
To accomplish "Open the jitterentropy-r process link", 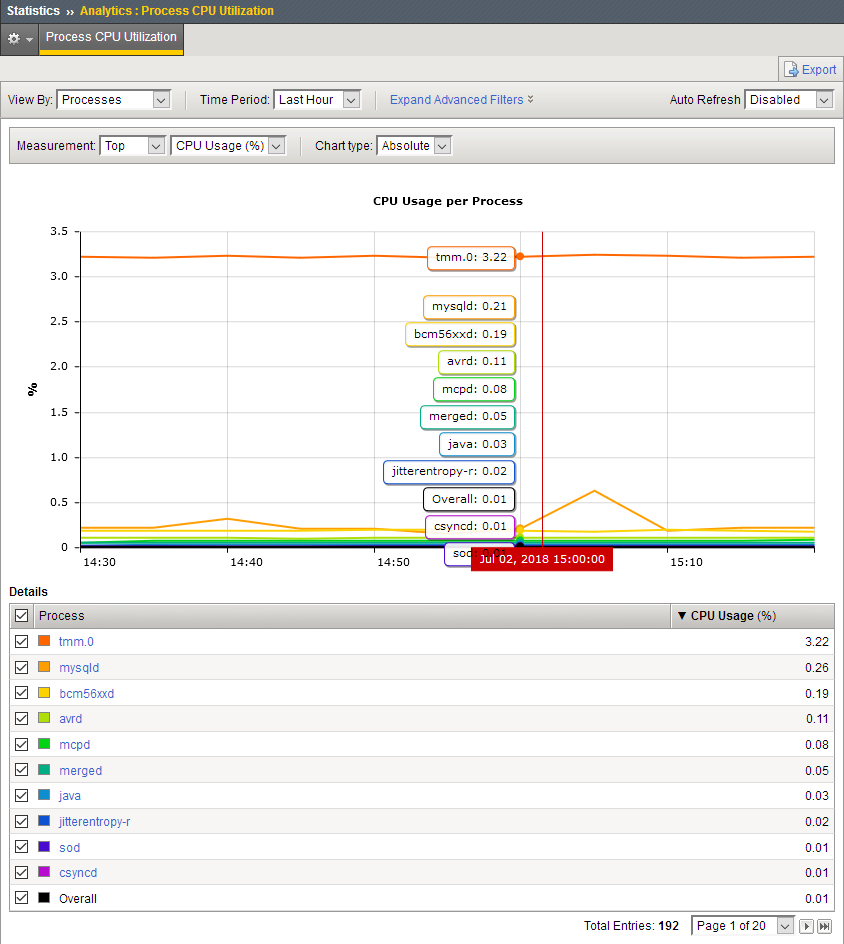I will pos(94,822).
